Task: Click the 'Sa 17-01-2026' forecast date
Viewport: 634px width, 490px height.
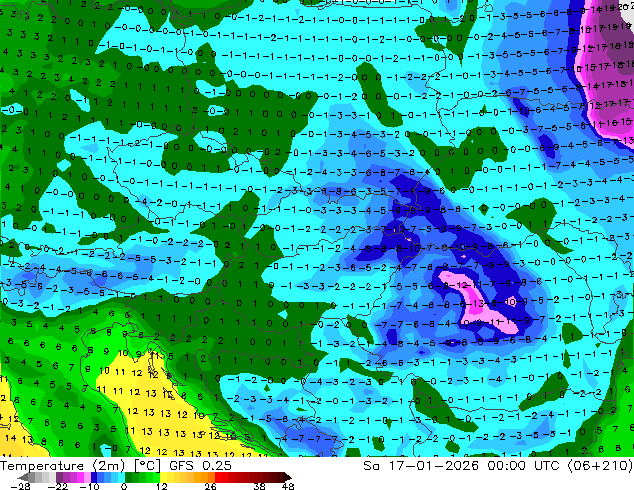Action: coord(421,465)
